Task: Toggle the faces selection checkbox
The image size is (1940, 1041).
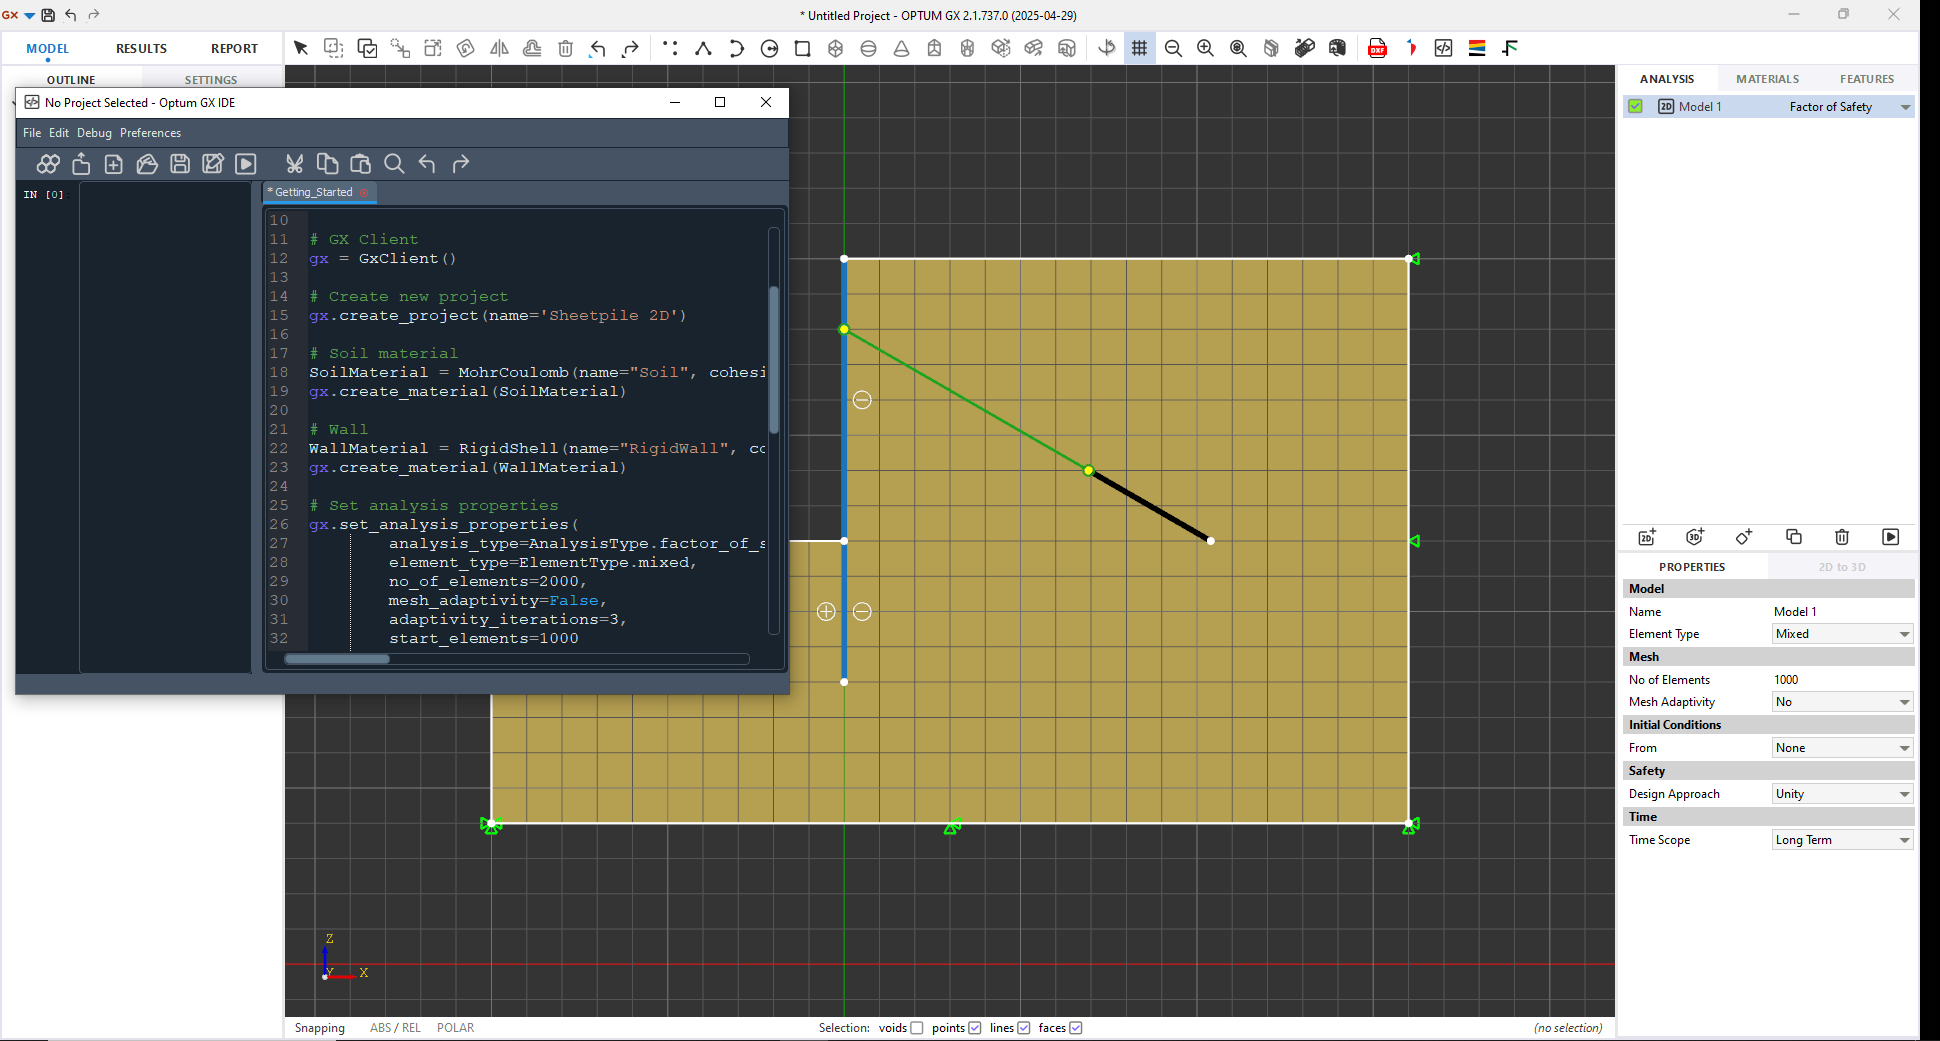Action: (1076, 1028)
